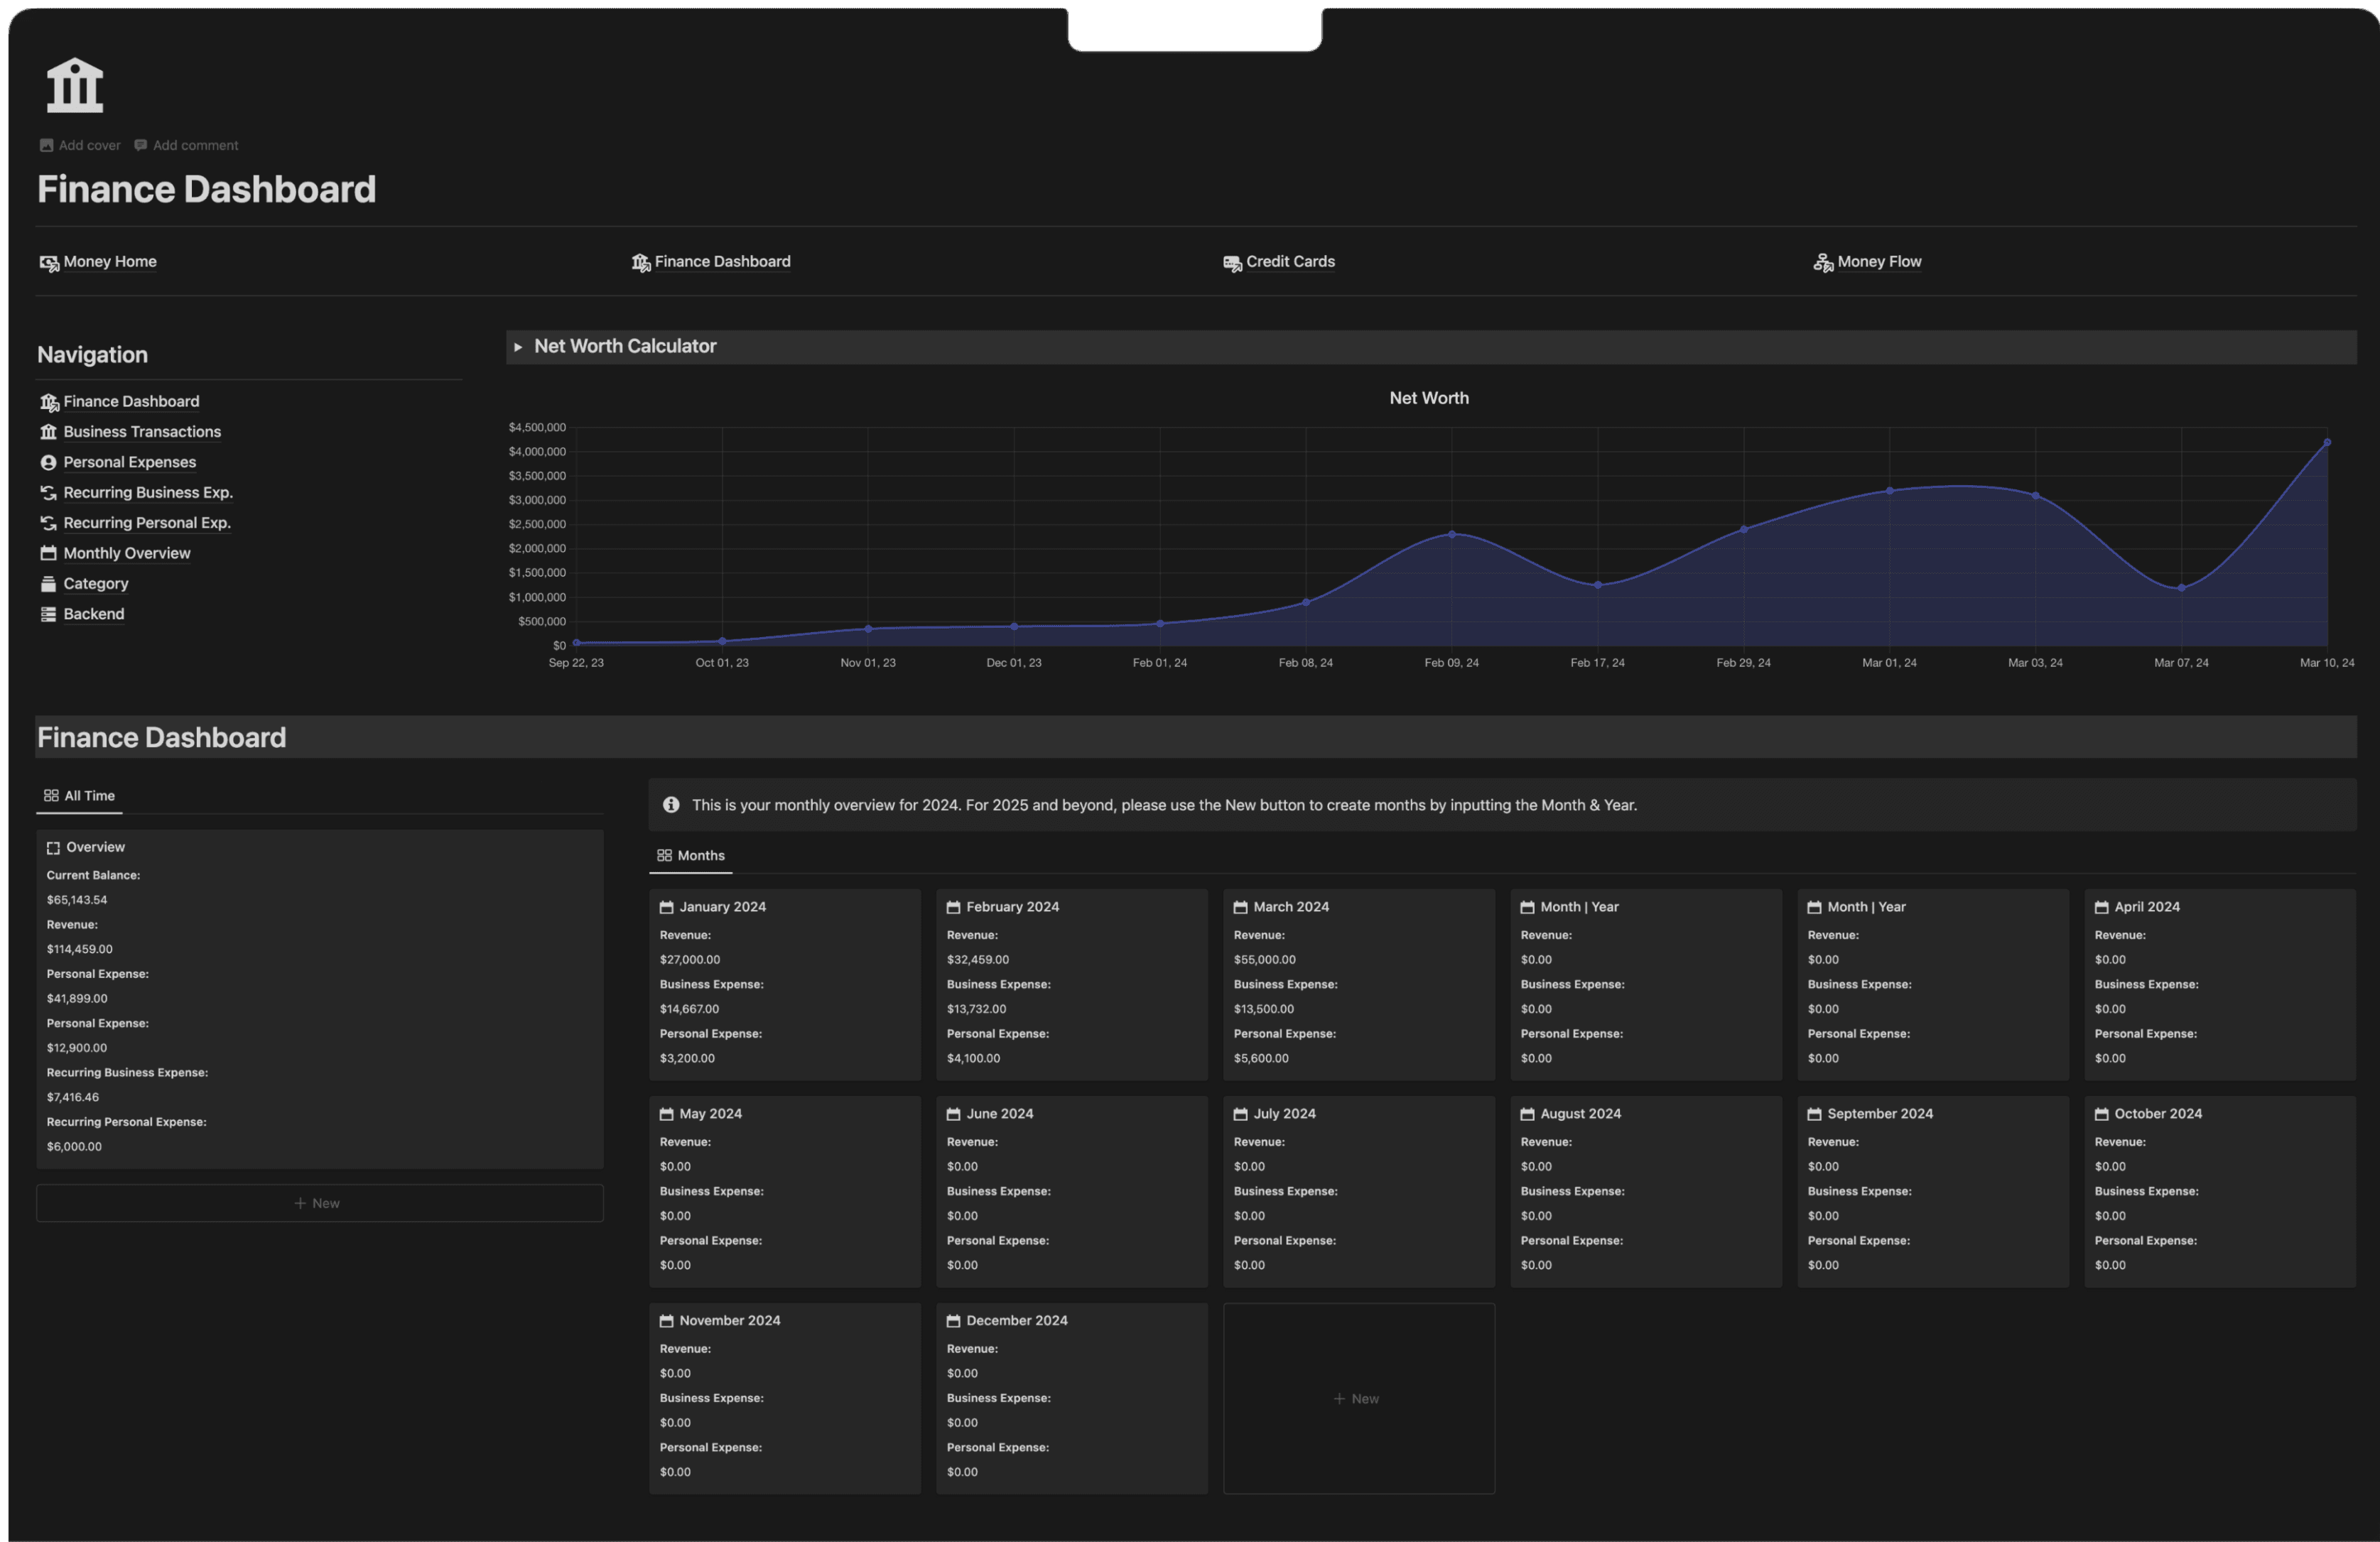
Task: Click the Money Home icon in top bar
Action: (48, 263)
